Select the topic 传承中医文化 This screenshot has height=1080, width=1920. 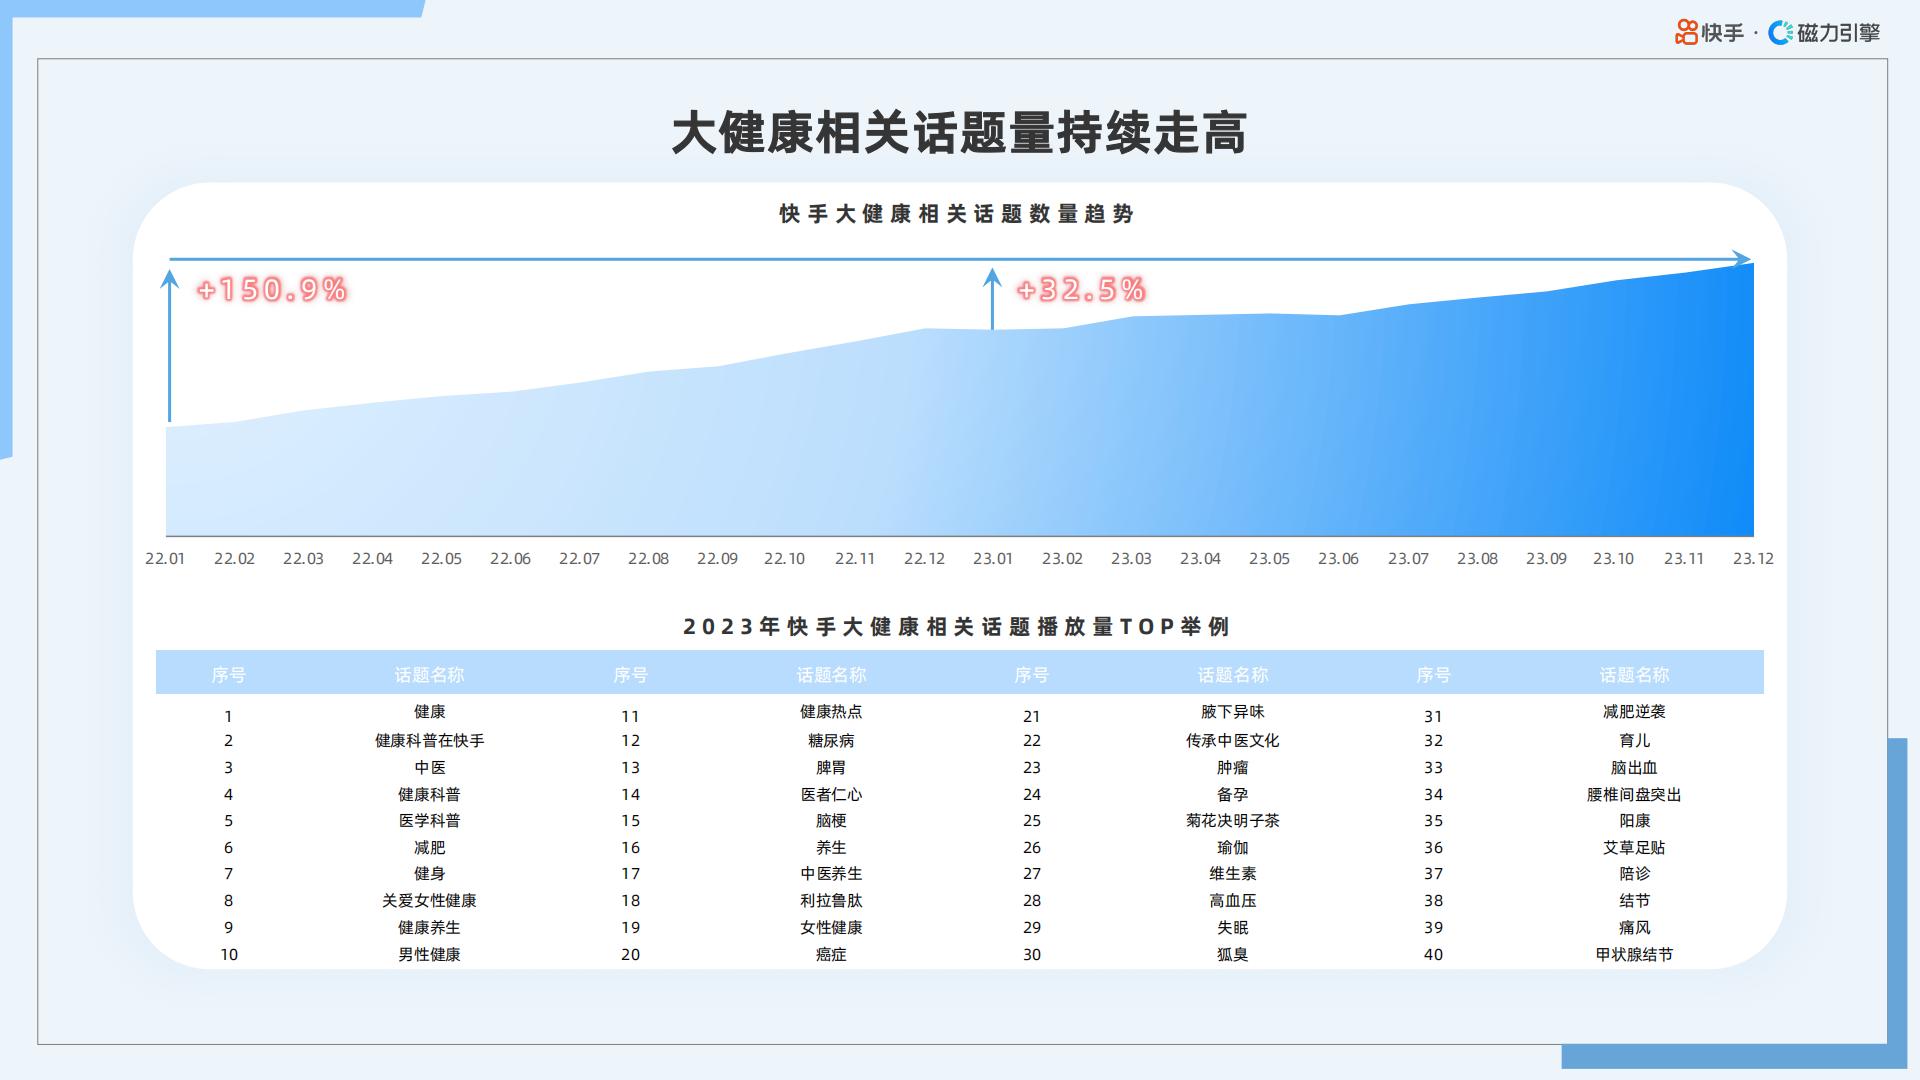pos(1232,741)
